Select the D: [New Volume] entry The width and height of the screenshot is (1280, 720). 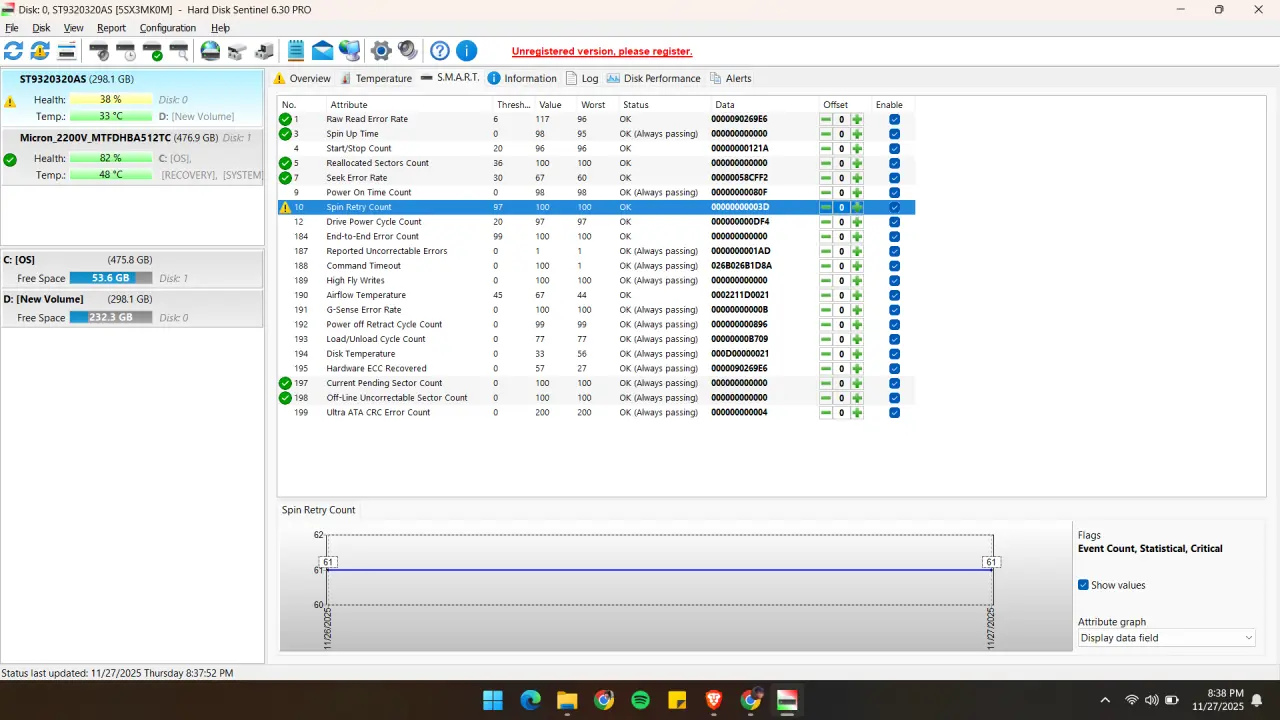[132, 308]
